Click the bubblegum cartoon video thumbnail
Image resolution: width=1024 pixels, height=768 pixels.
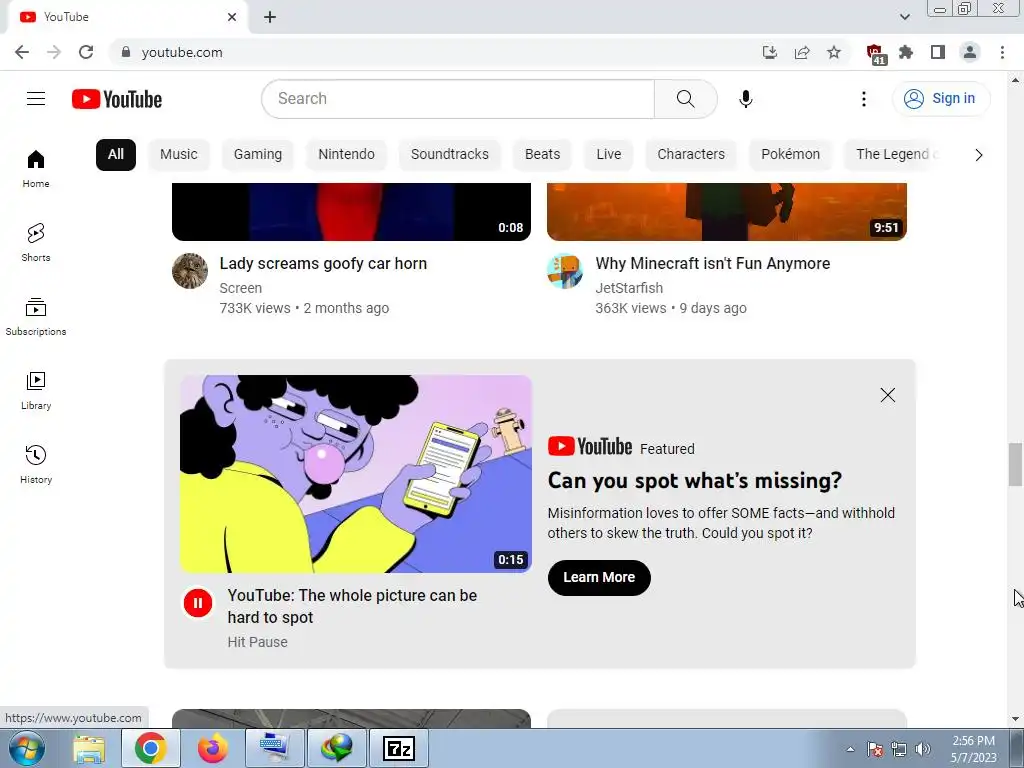(x=356, y=473)
